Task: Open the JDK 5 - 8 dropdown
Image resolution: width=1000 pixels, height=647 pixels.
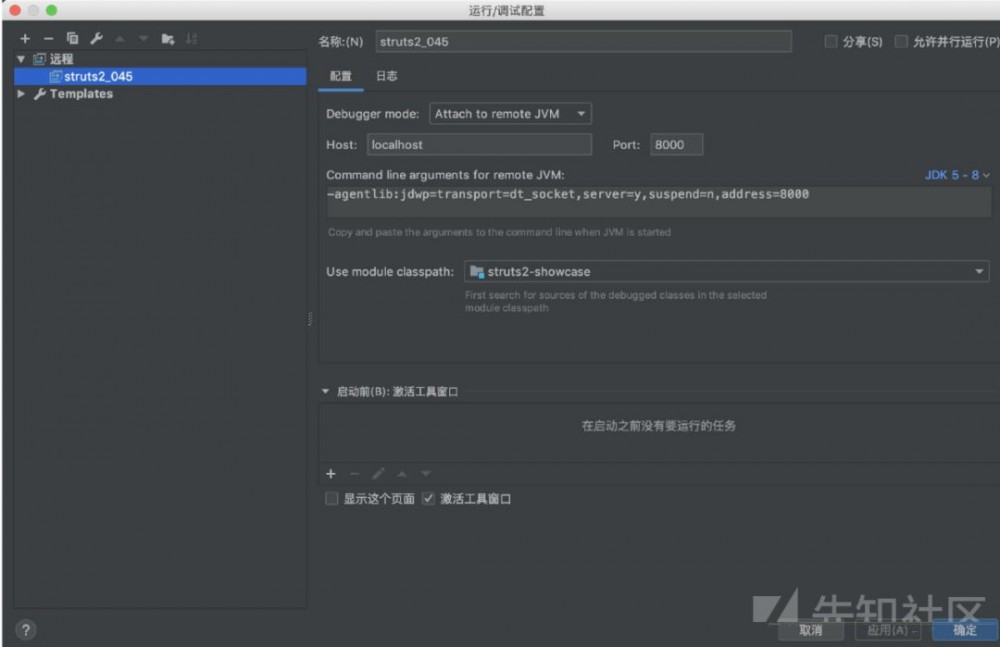Action: [957, 174]
